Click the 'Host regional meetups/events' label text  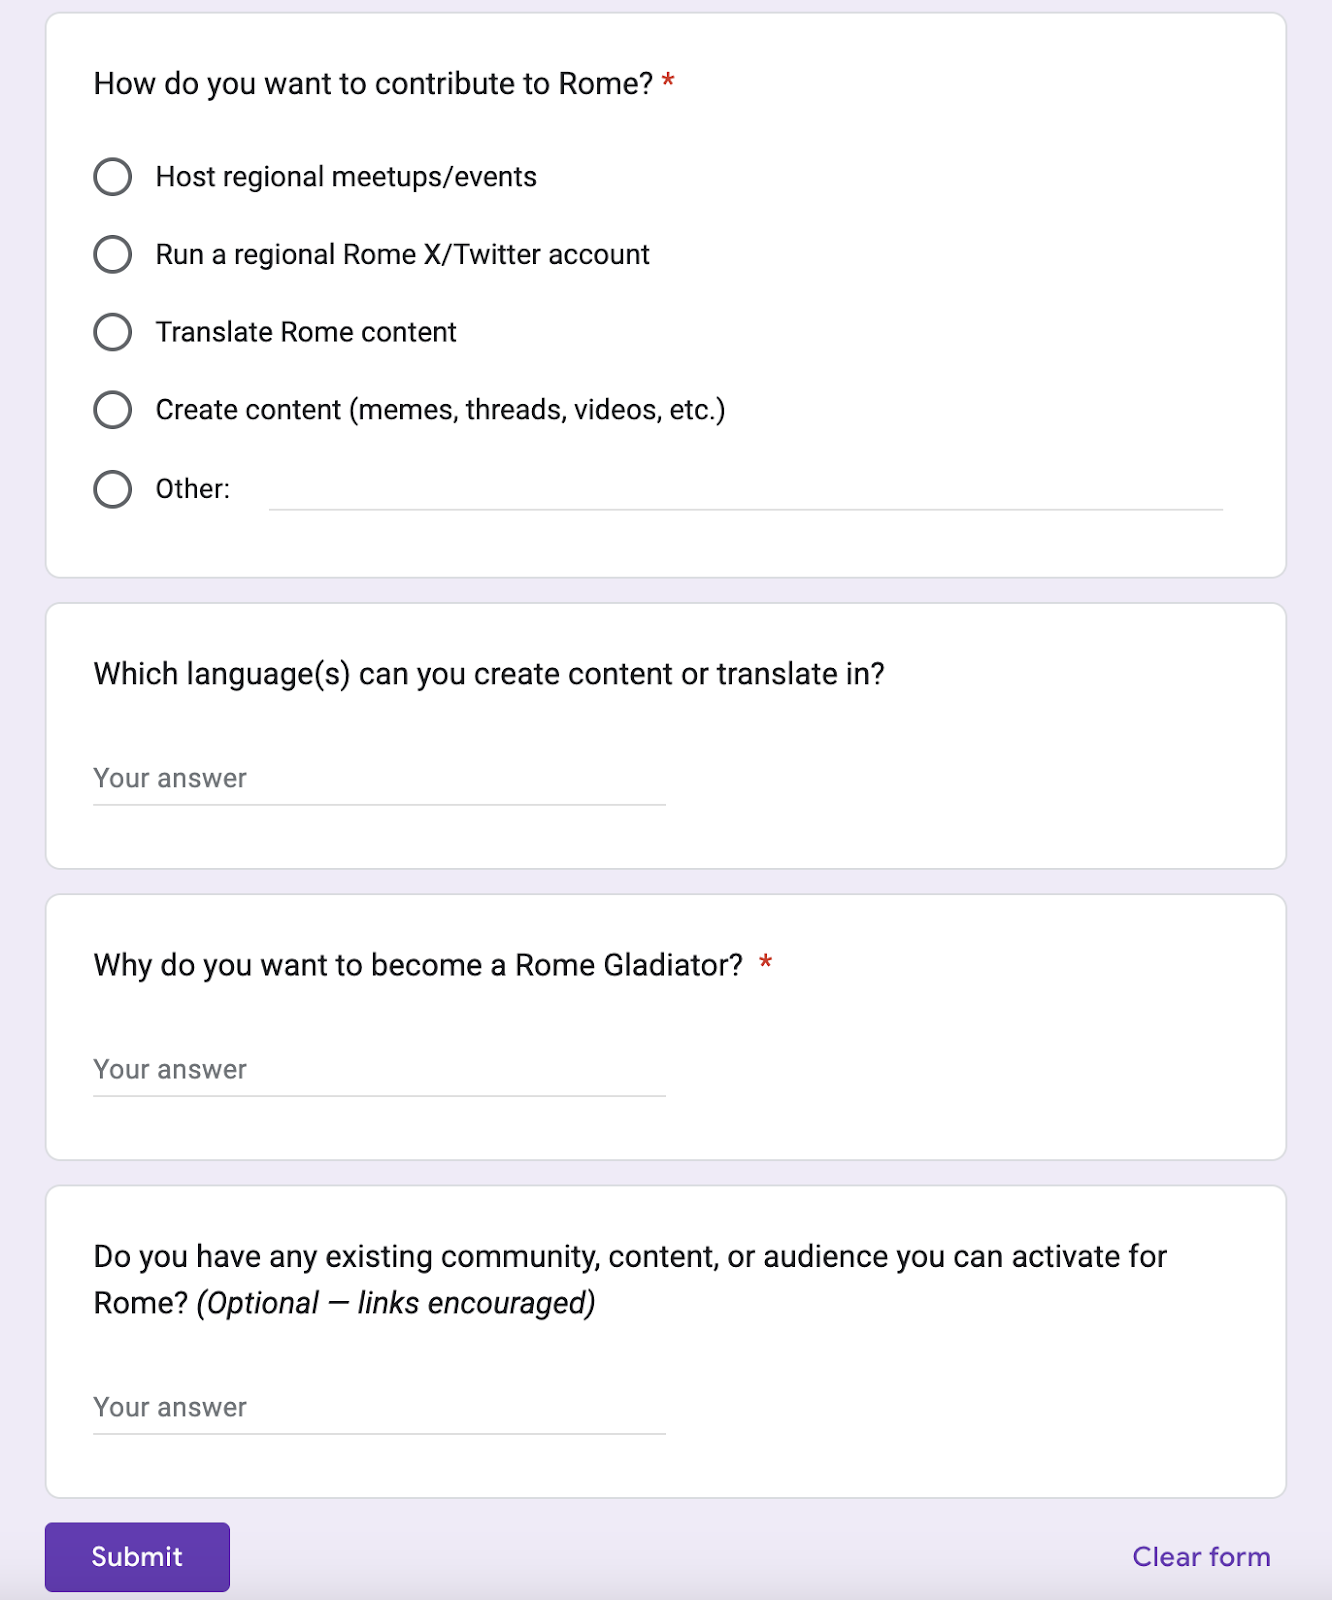pos(346,177)
